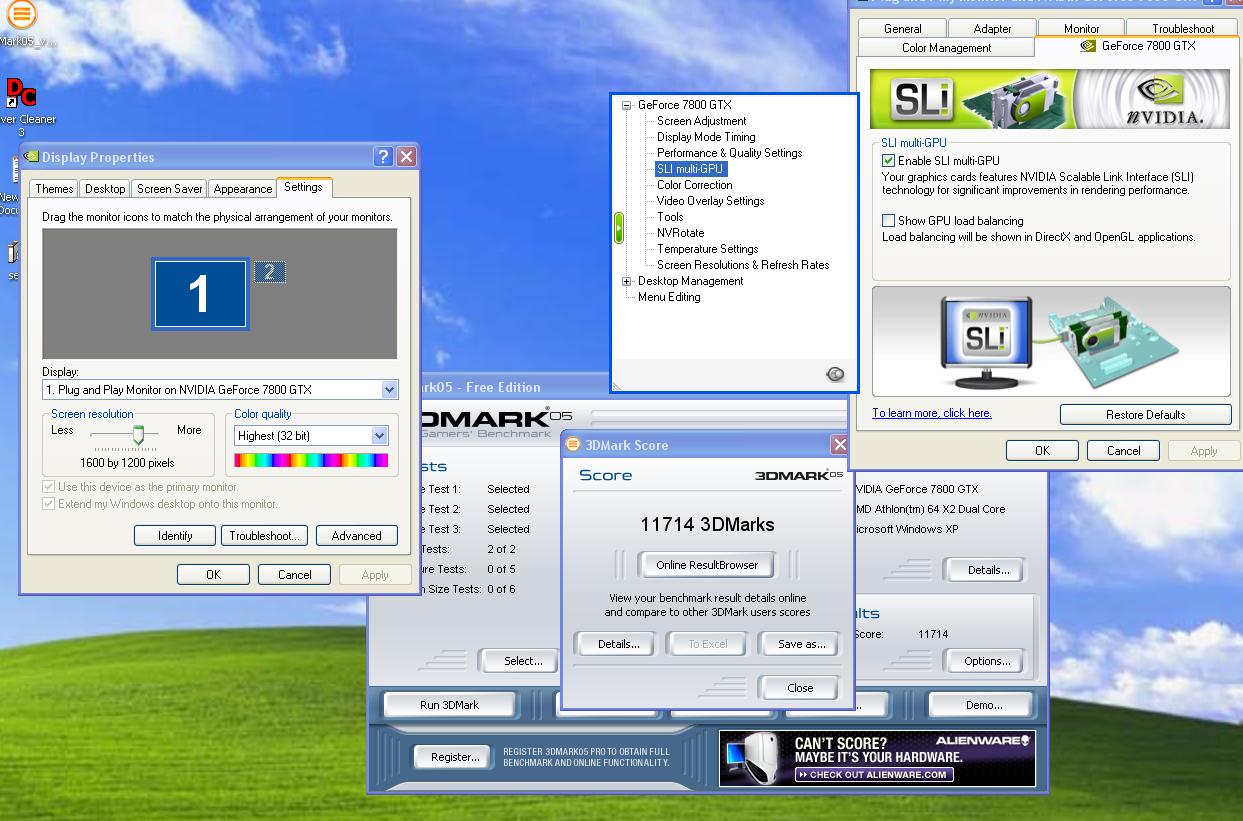1243x821 pixels.
Task: Click the Identify button
Action: (175, 536)
